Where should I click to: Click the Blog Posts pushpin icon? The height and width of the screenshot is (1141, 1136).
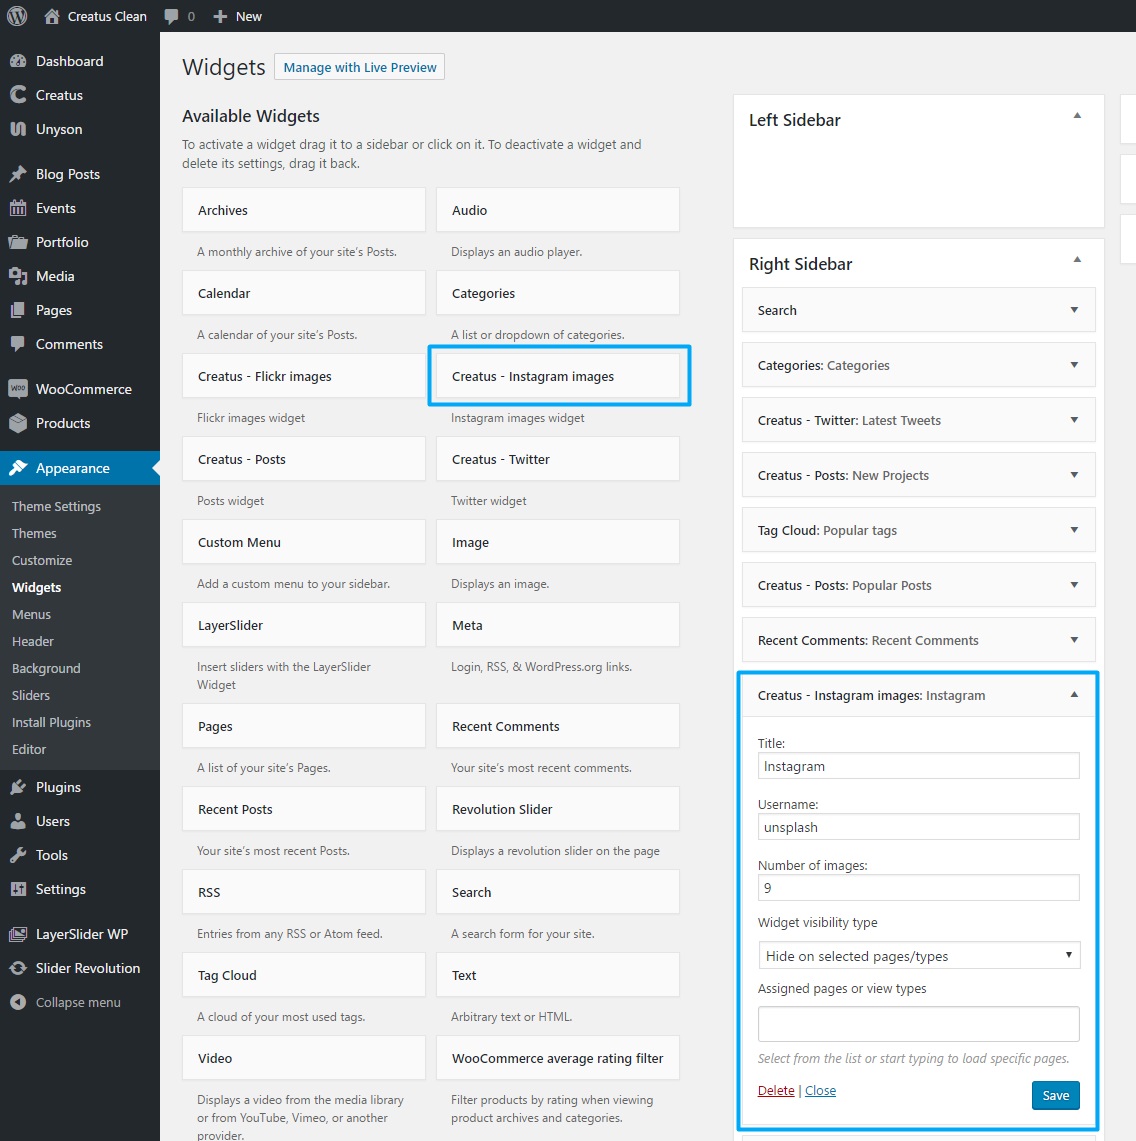pos(18,174)
